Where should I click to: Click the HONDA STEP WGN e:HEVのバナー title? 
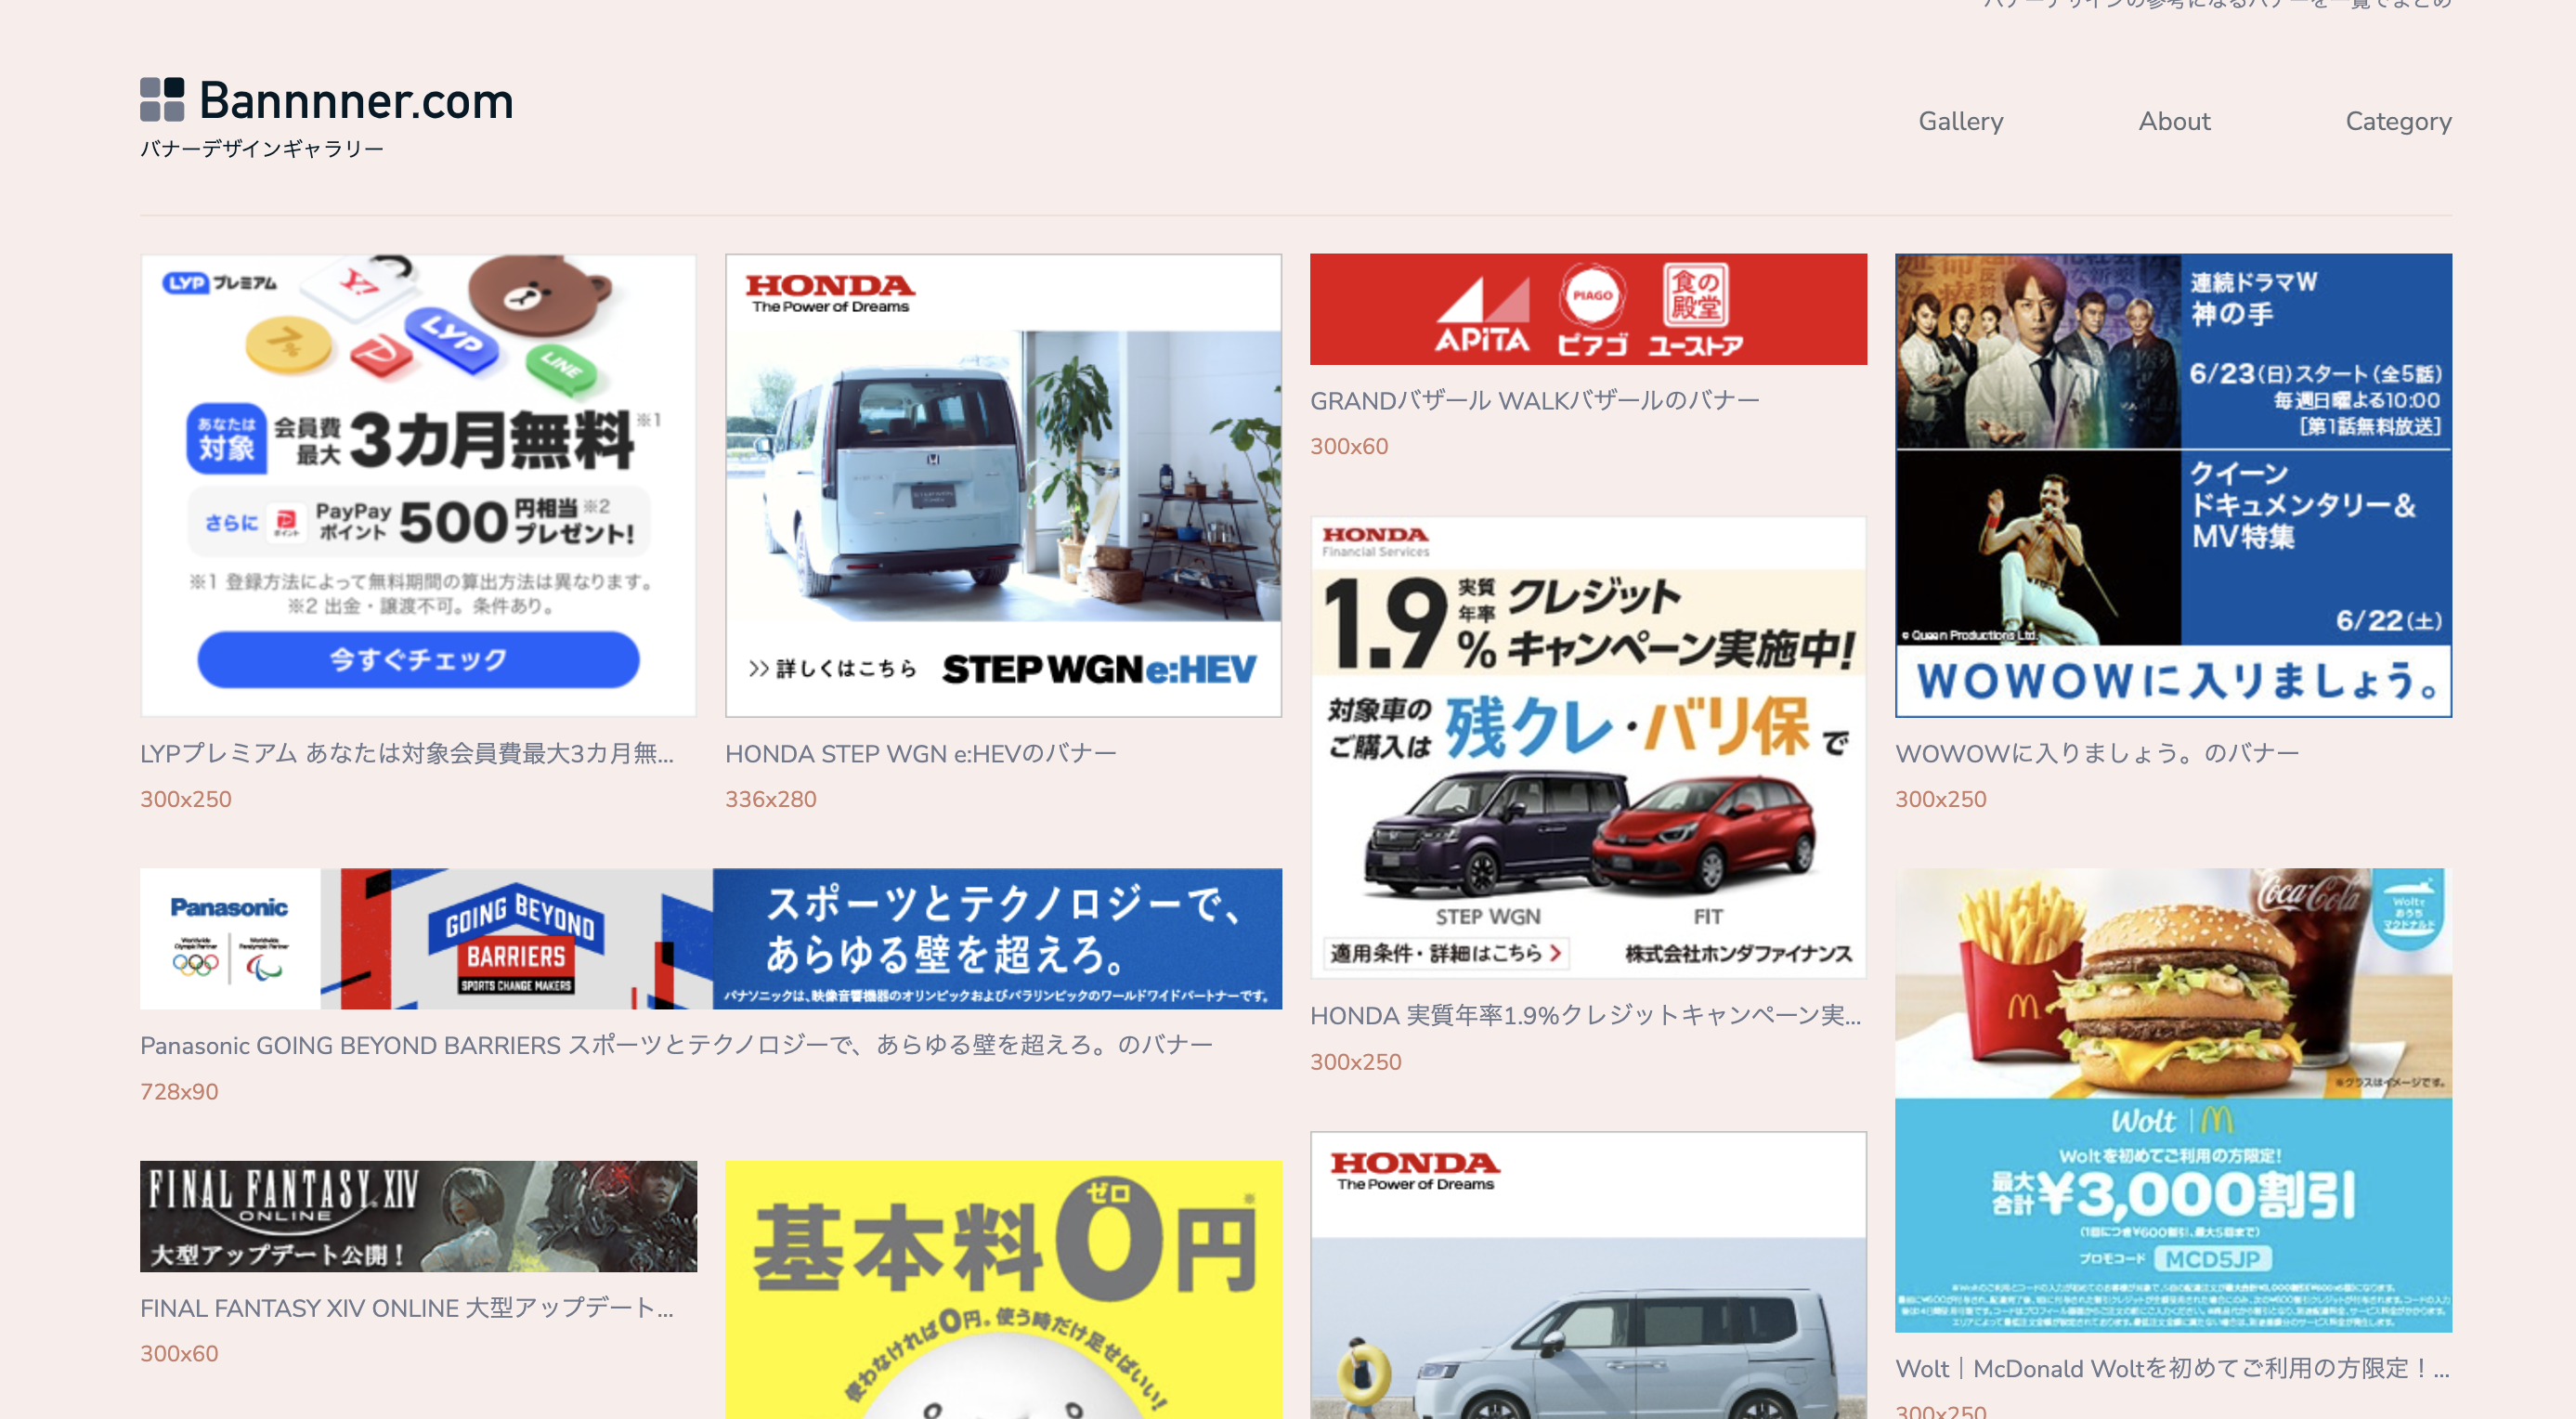[x=920, y=753]
